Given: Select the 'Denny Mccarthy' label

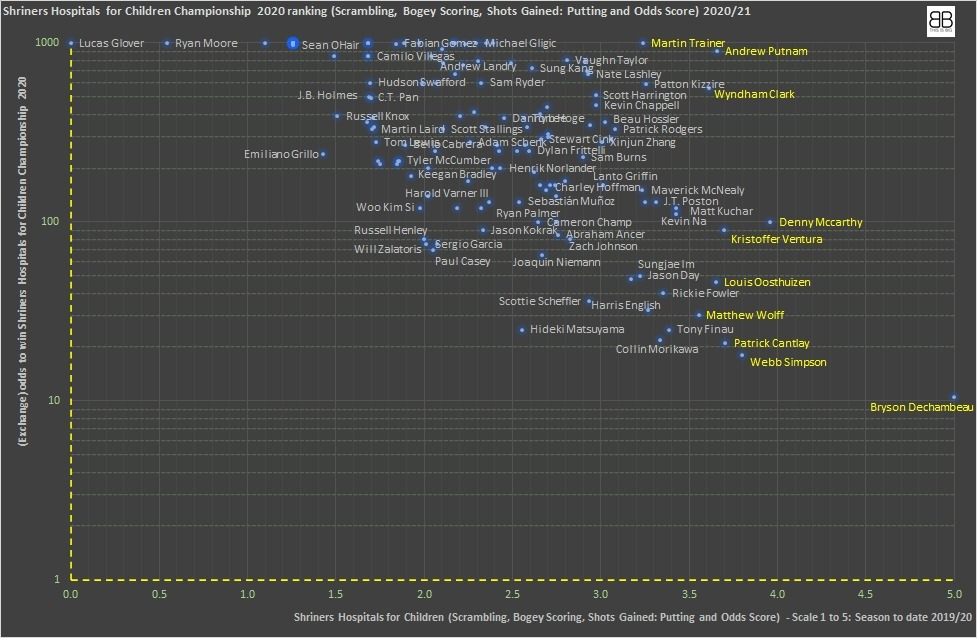Looking at the screenshot, I should (821, 222).
